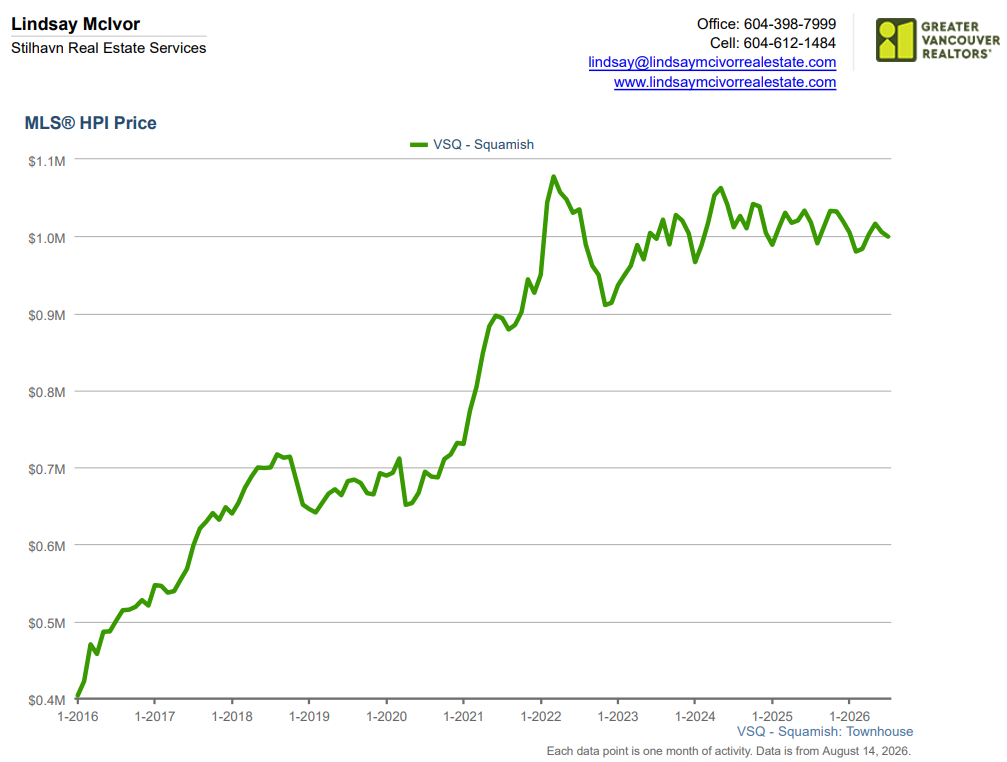Screen dimensions: 1007x762
Task: Click the $0.7M y-axis label
Action: point(47,469)
